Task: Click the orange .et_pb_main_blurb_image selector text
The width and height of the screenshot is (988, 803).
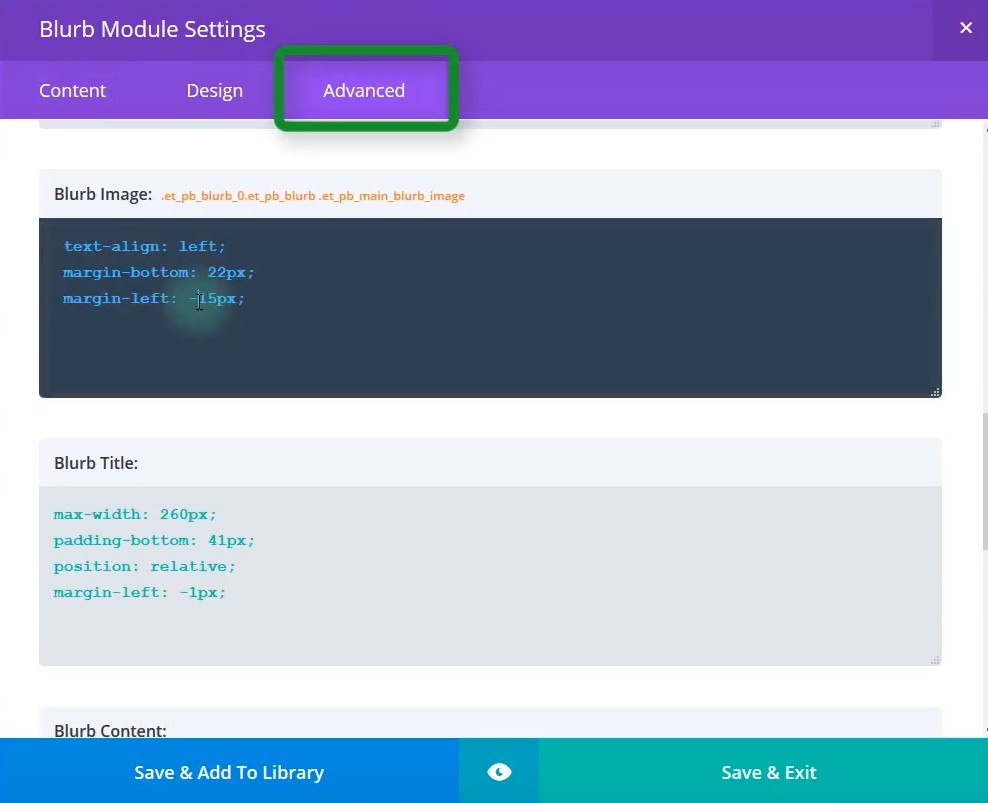Action: pos(313,196)
